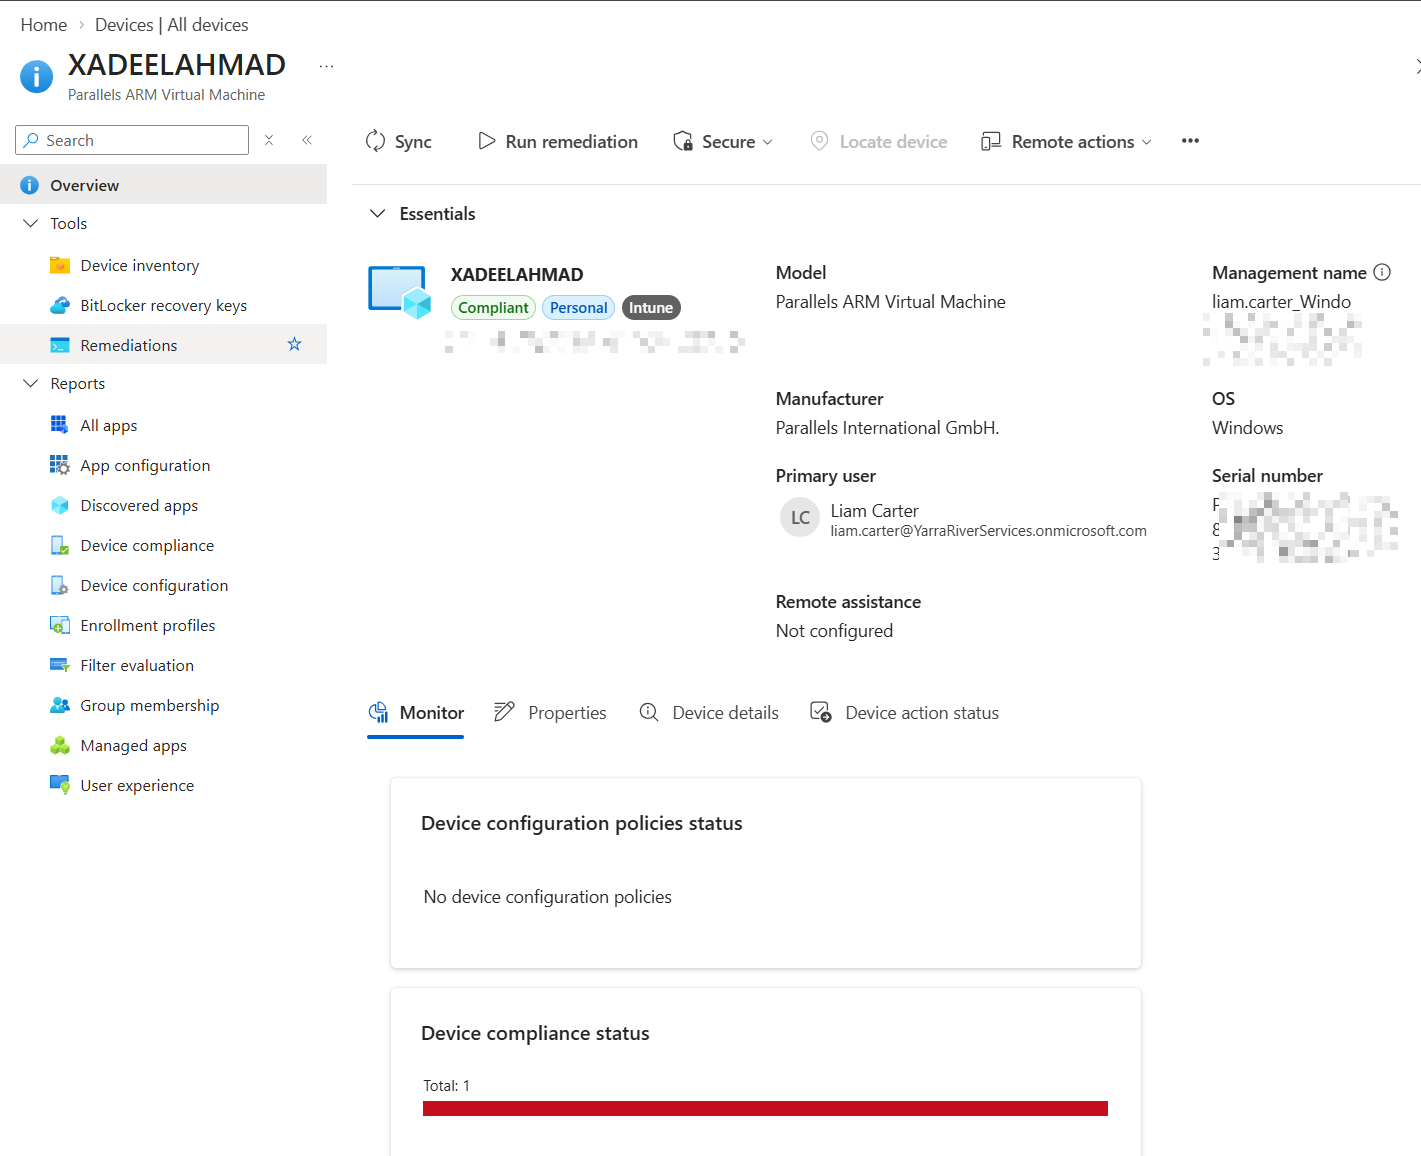Open the Secure dropdown menu
Screen dimensions: 1421x1156
coord(723,141)
